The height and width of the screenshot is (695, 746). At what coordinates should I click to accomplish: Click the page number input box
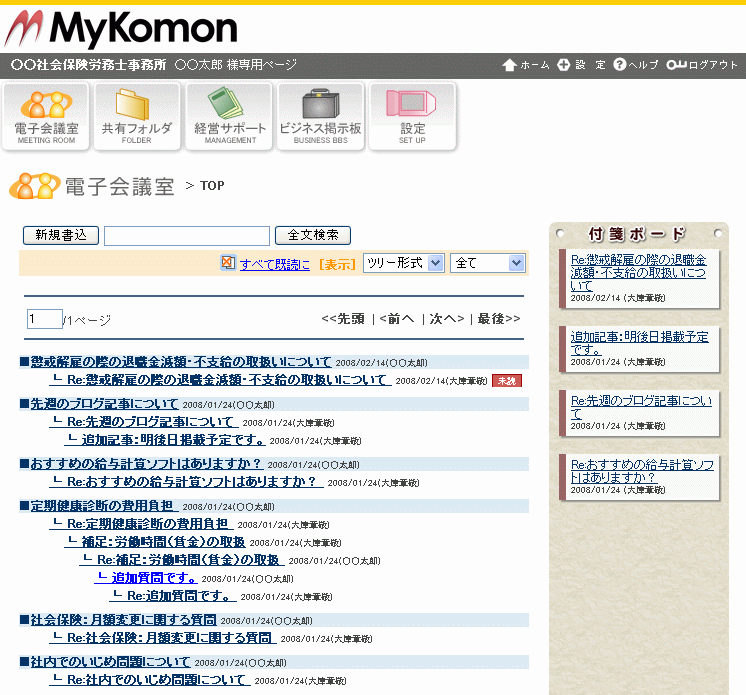(44, 319)
